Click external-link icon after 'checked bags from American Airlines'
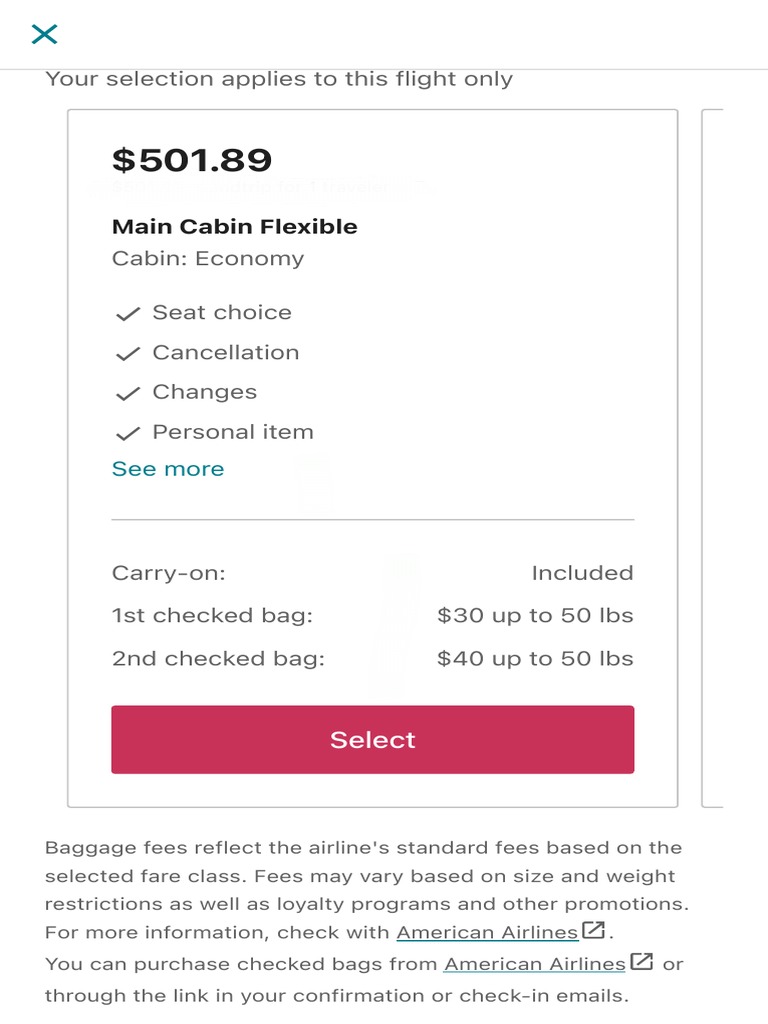This screenshot has width=768, height=1024. coord(641,963)
